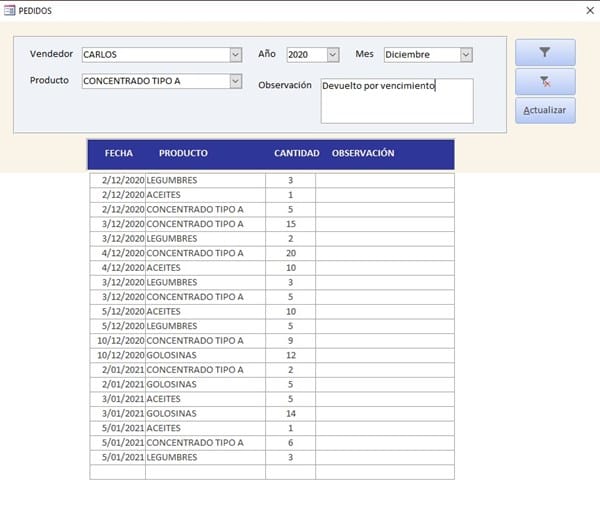Click the FECHA column header

[x=118, y=154]
